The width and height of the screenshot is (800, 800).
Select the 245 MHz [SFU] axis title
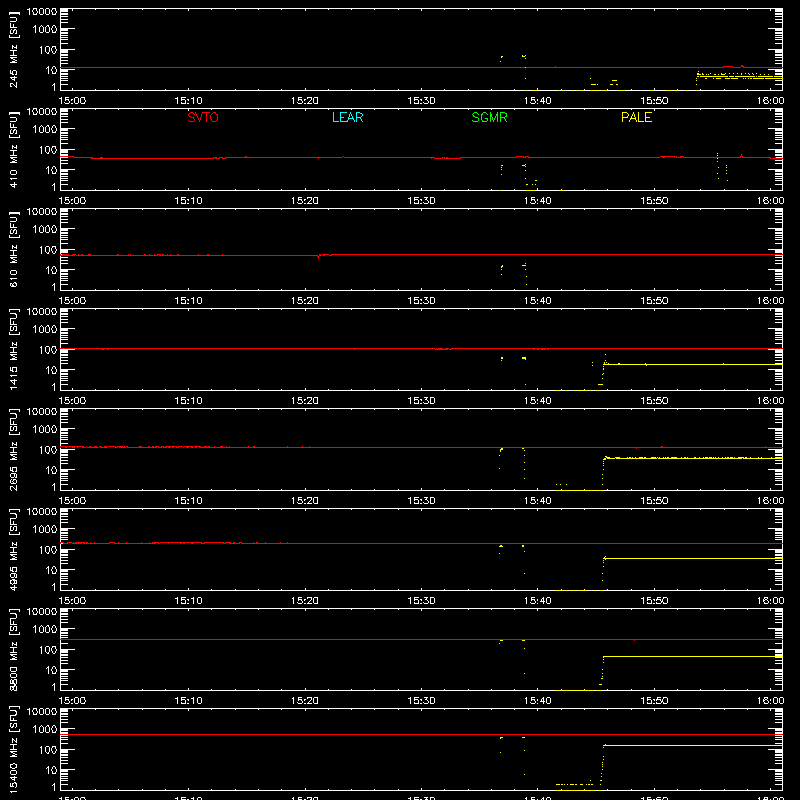14,49
